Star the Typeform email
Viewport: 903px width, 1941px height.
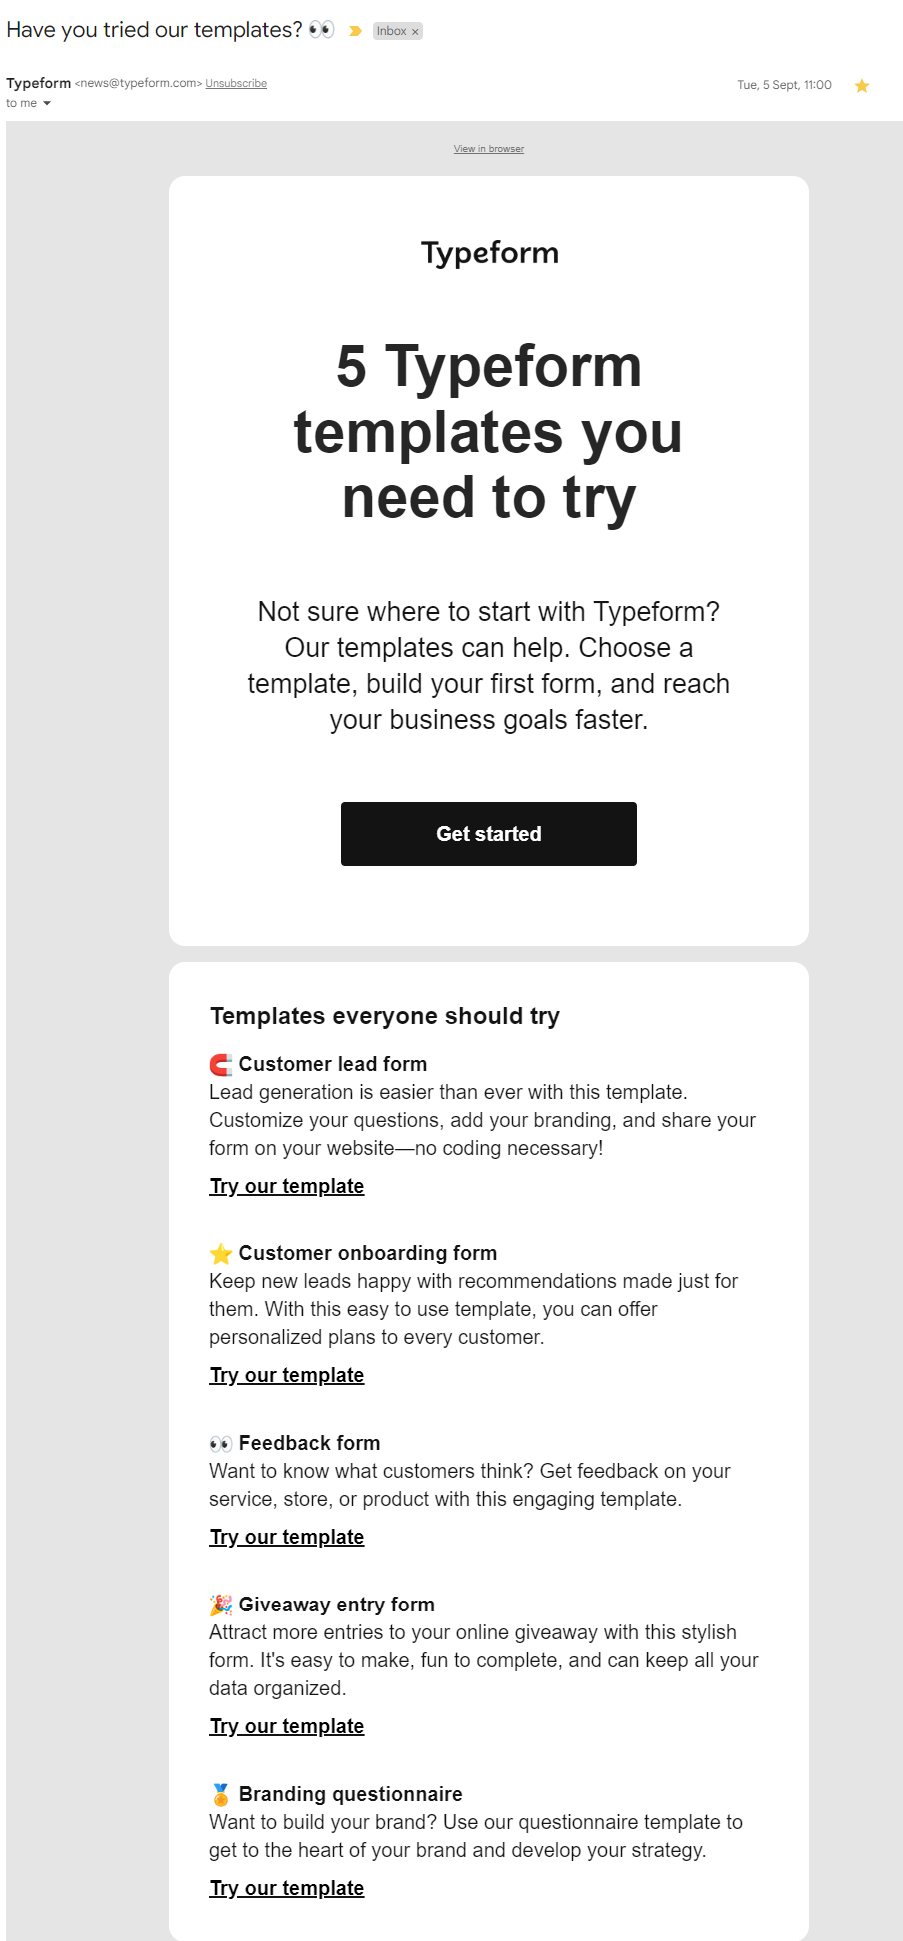tap(861, 86)
